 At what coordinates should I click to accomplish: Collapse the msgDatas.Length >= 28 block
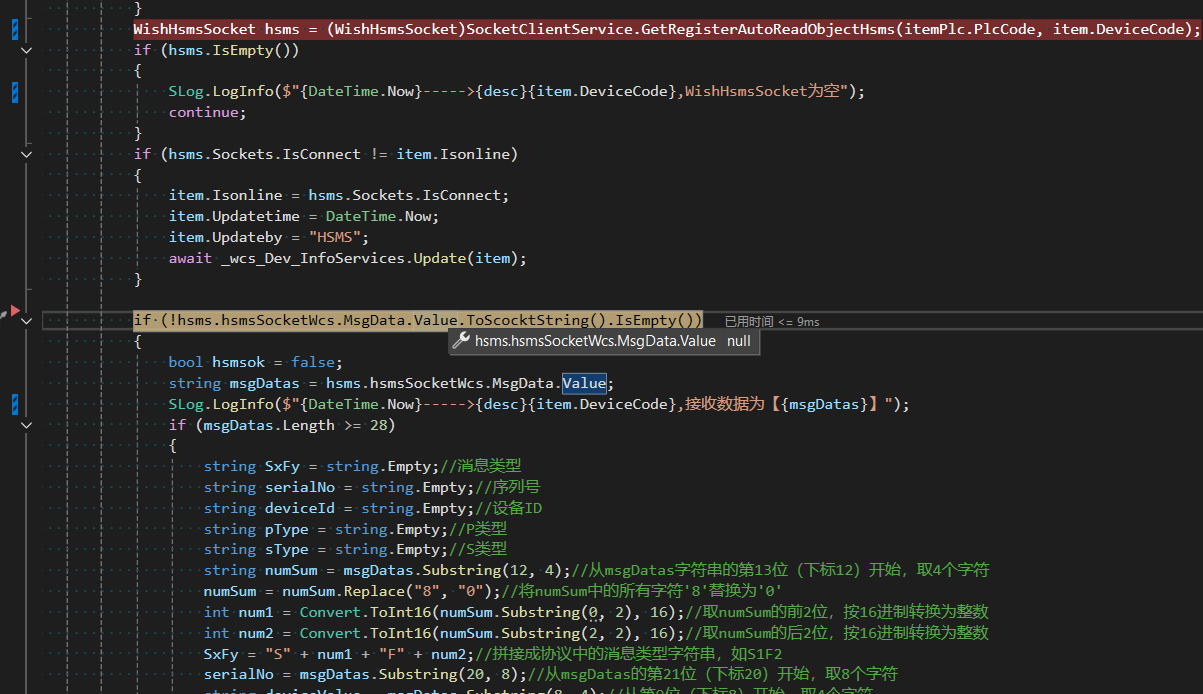pos(26,425)
